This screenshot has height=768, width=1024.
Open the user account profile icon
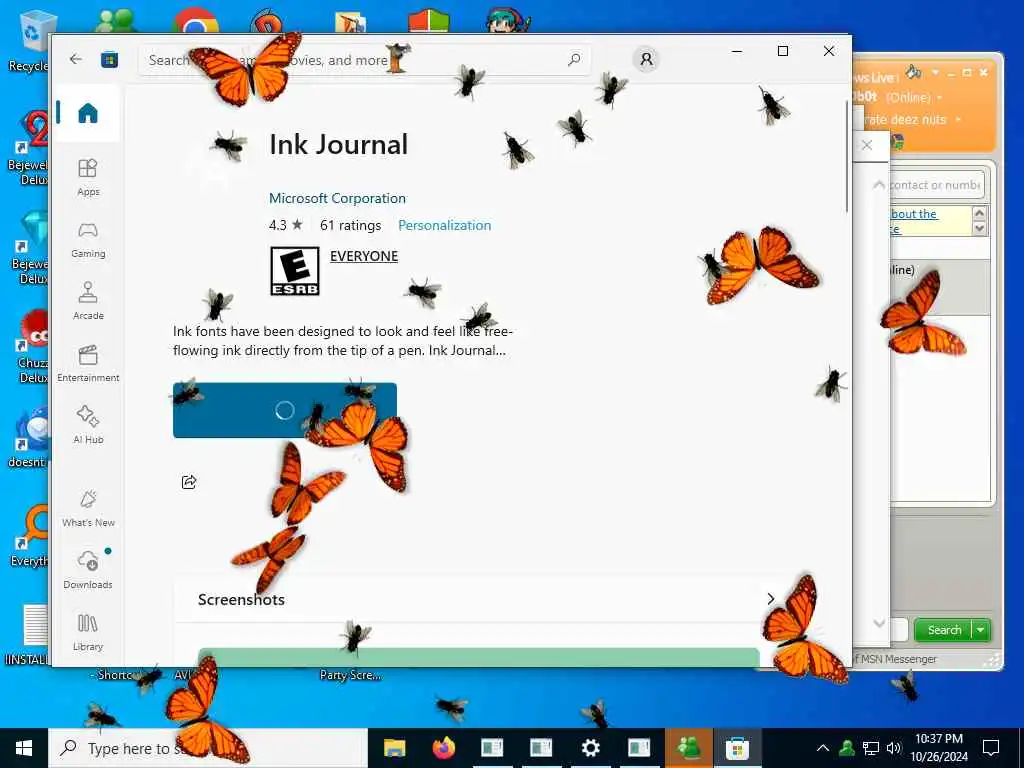646,59
